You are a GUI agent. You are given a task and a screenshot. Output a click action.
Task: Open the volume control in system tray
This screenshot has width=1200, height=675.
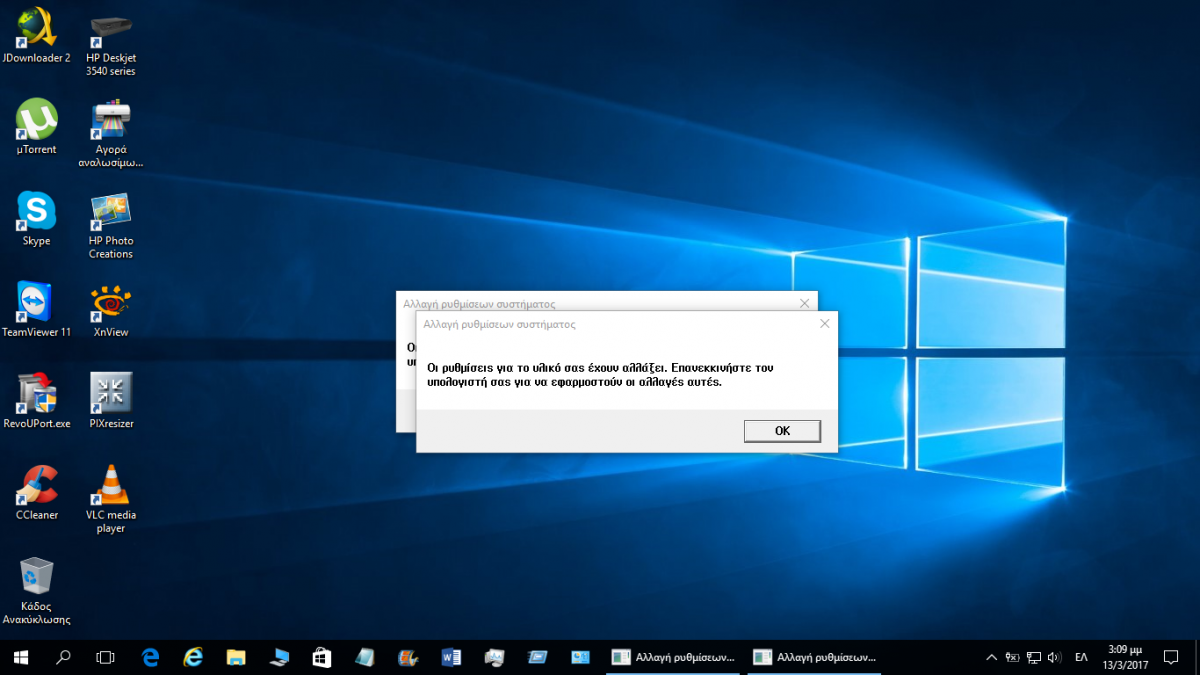tap(1053, 657)
